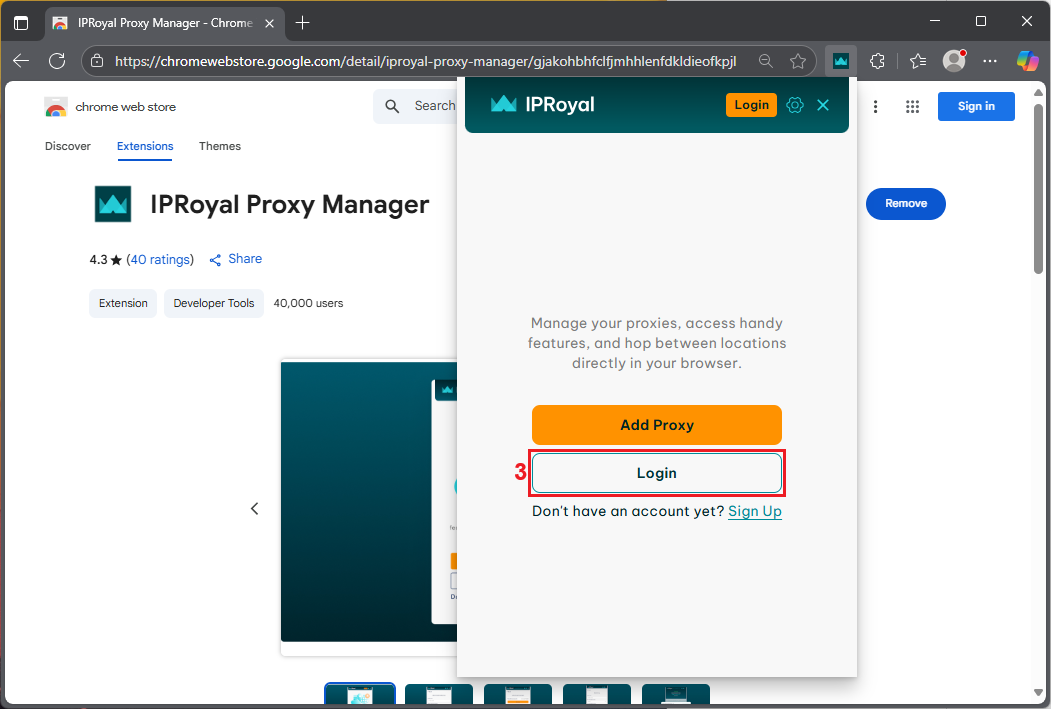Open the Sign Up link
Screen dimensions: 1051x709
[755, 511]
